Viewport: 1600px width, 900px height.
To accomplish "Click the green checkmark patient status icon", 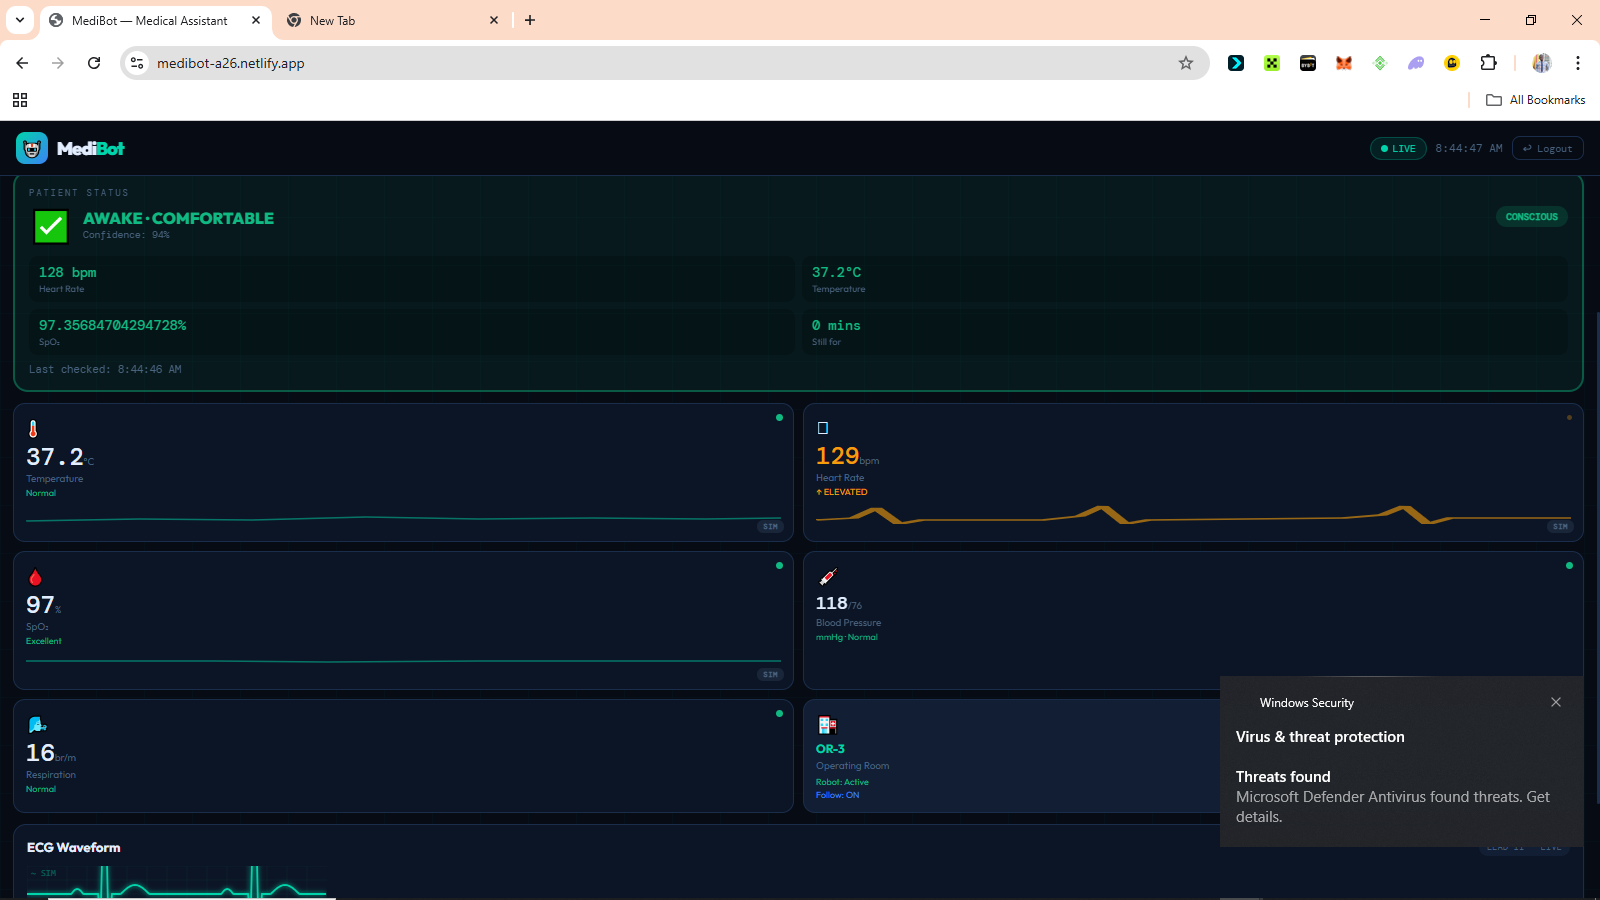I will click(51, 227).
